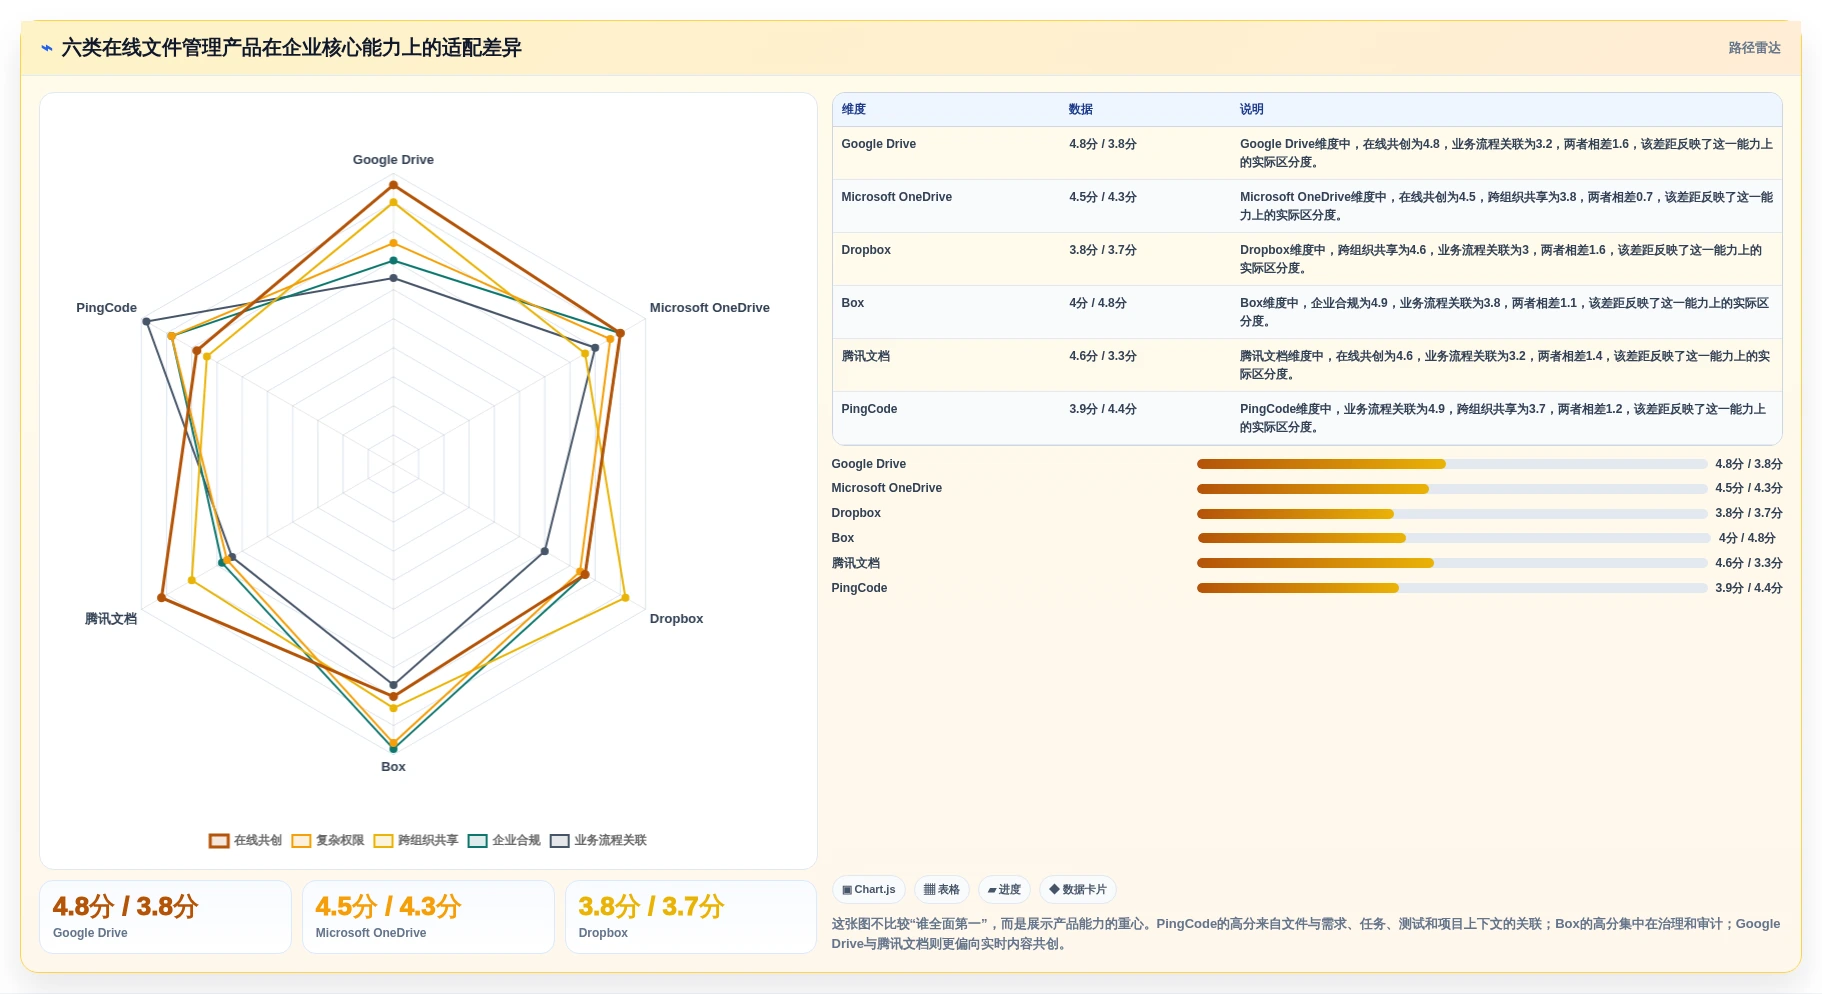Image resolution: width=1822 pixels, height=994 pixels.
Task: Open the Dropbox 3.8分 / 3.7分 card
Action: tap(691, 917)
